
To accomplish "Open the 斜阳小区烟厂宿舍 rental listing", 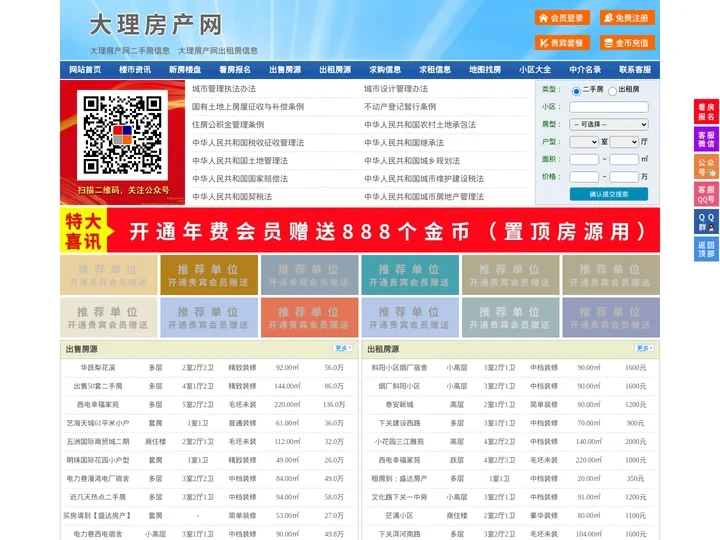I will [x=399, y=367].
